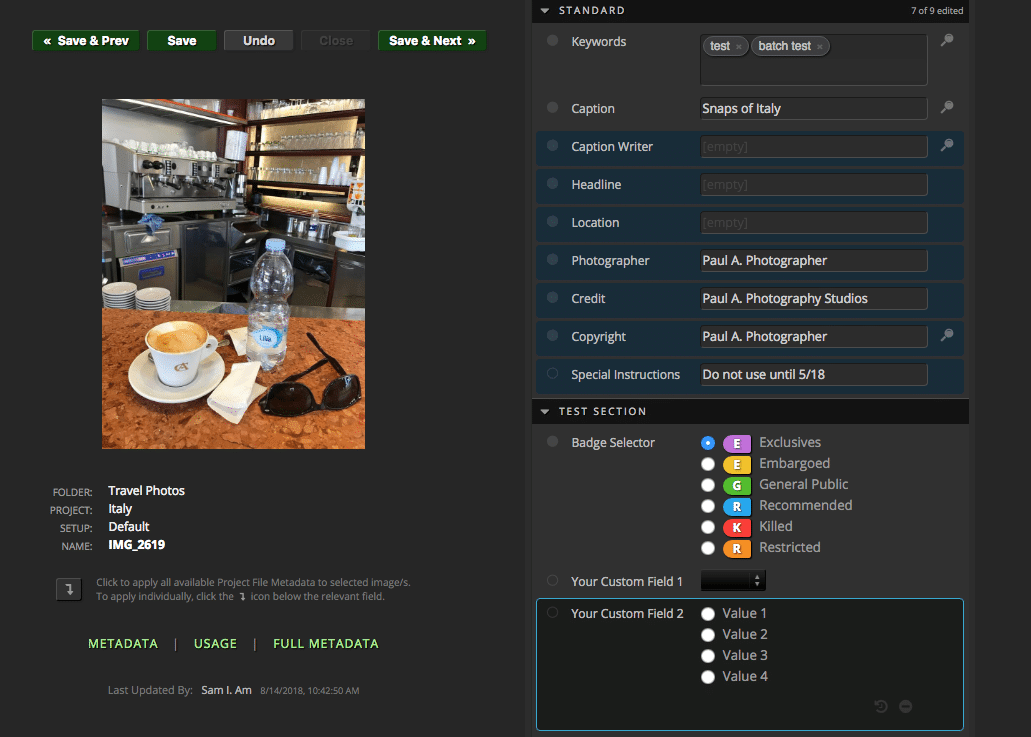This screenshot has width=1031, height=737.
Task: Click the search icon for Caption Writer
Action: coord(946,146)
